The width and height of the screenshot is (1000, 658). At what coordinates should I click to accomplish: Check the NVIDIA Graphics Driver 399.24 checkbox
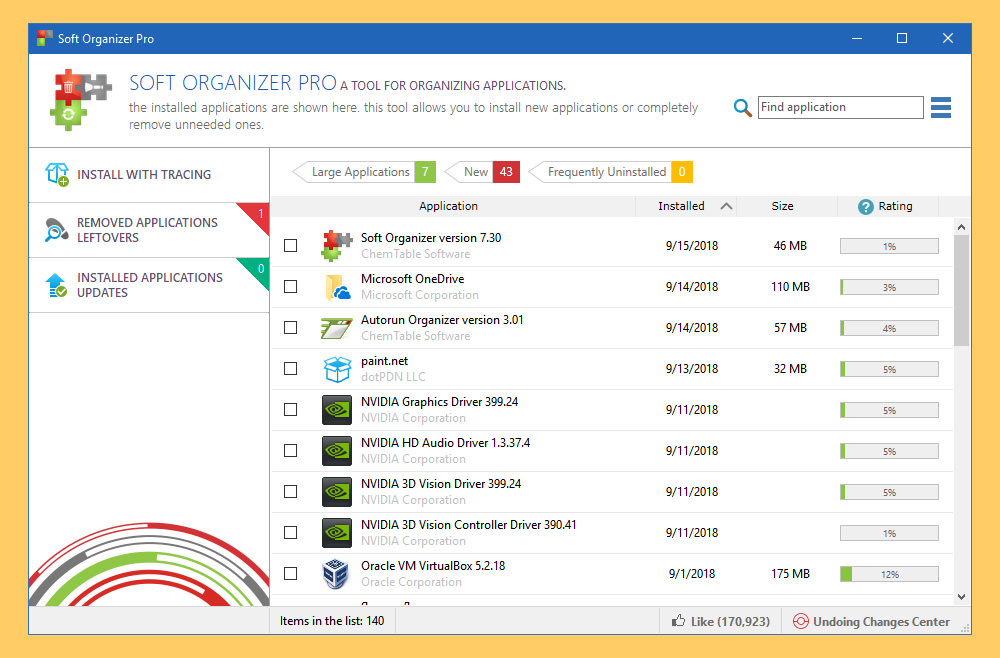click(290, 409)
